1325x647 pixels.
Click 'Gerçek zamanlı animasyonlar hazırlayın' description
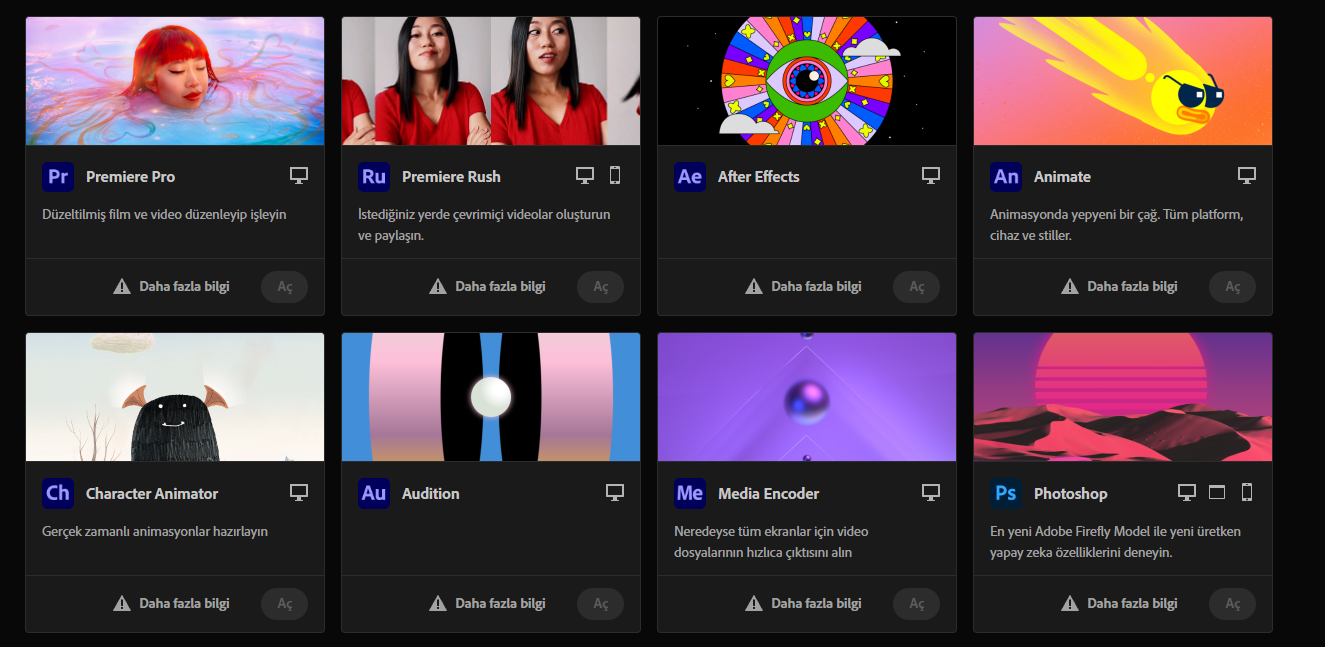155,532
